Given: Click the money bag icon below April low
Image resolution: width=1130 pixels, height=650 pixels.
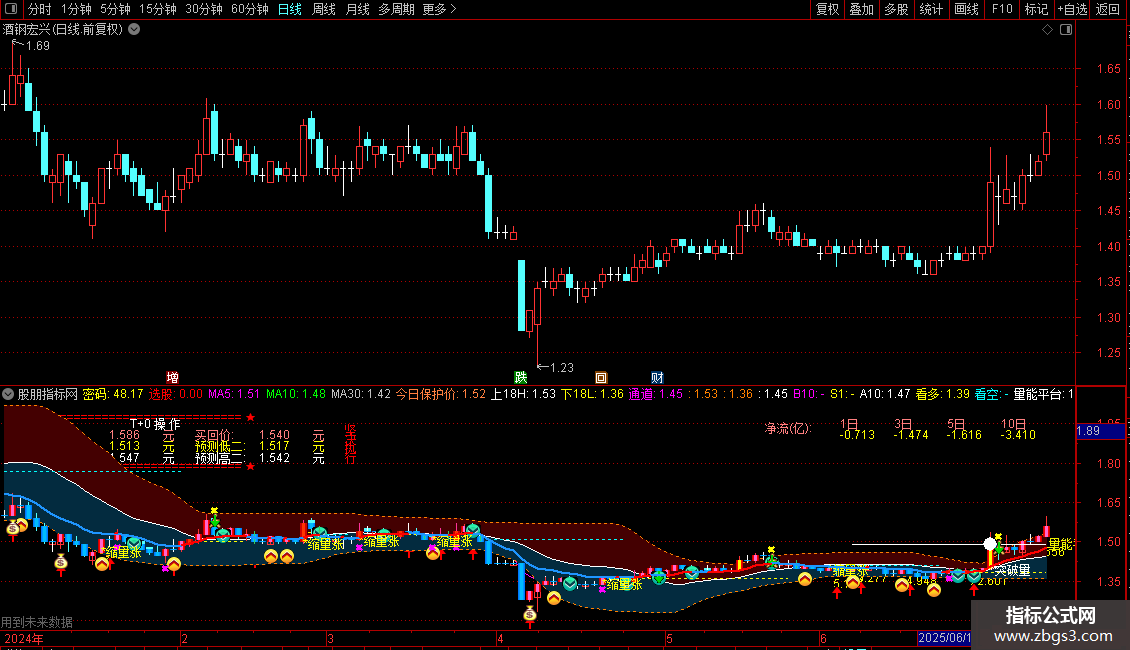Looking at the screenshot, I should pyautogui.click(x=530, y=615).
